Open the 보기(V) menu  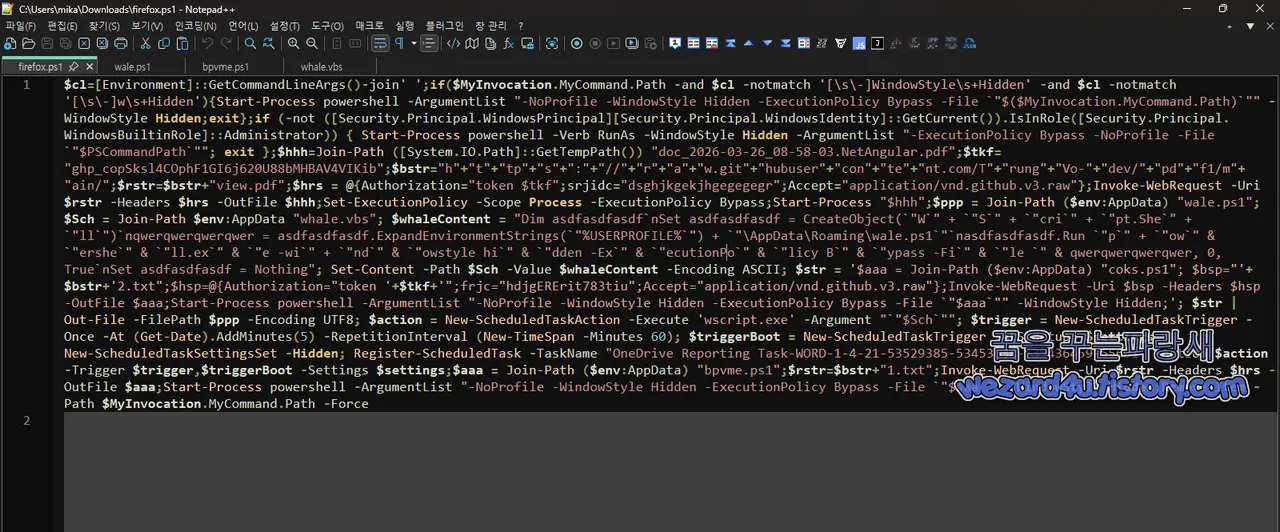(147, 26)
